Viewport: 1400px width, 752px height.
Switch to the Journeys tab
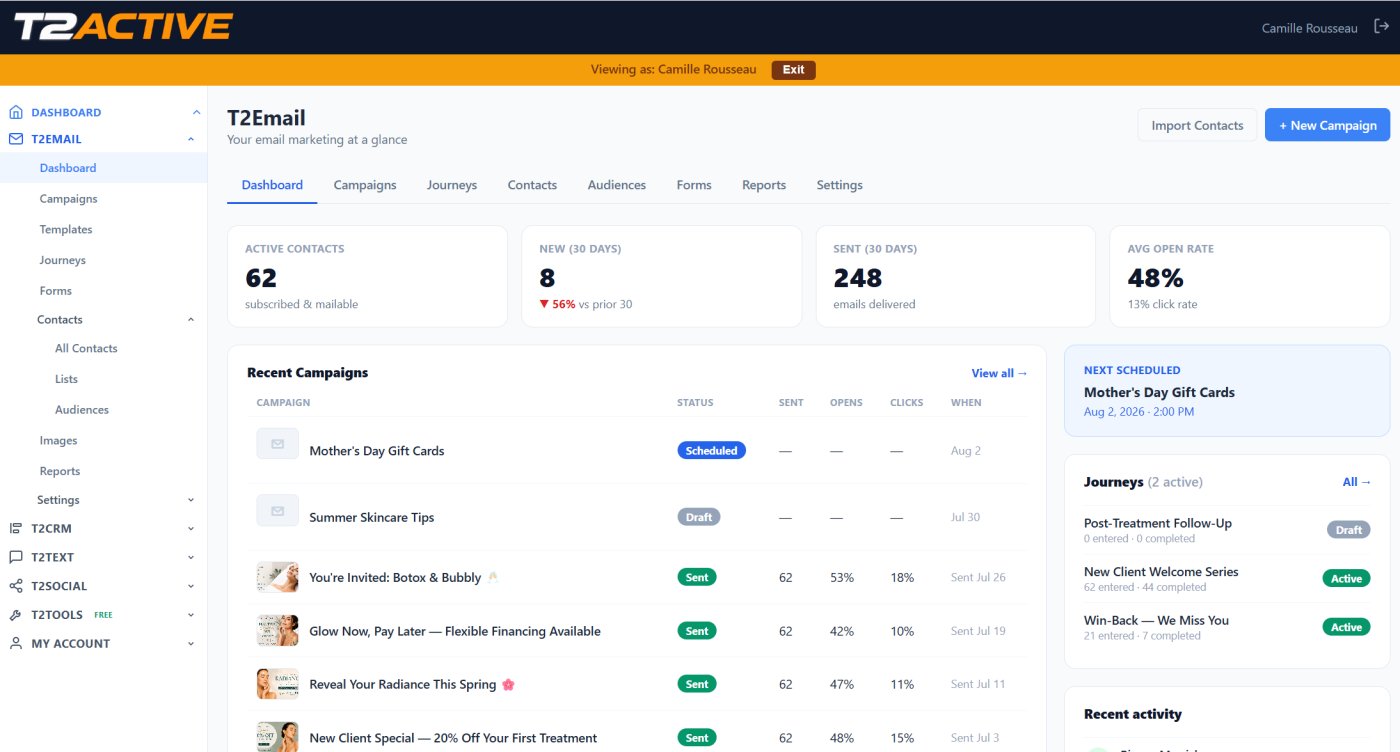coord(452,185)
